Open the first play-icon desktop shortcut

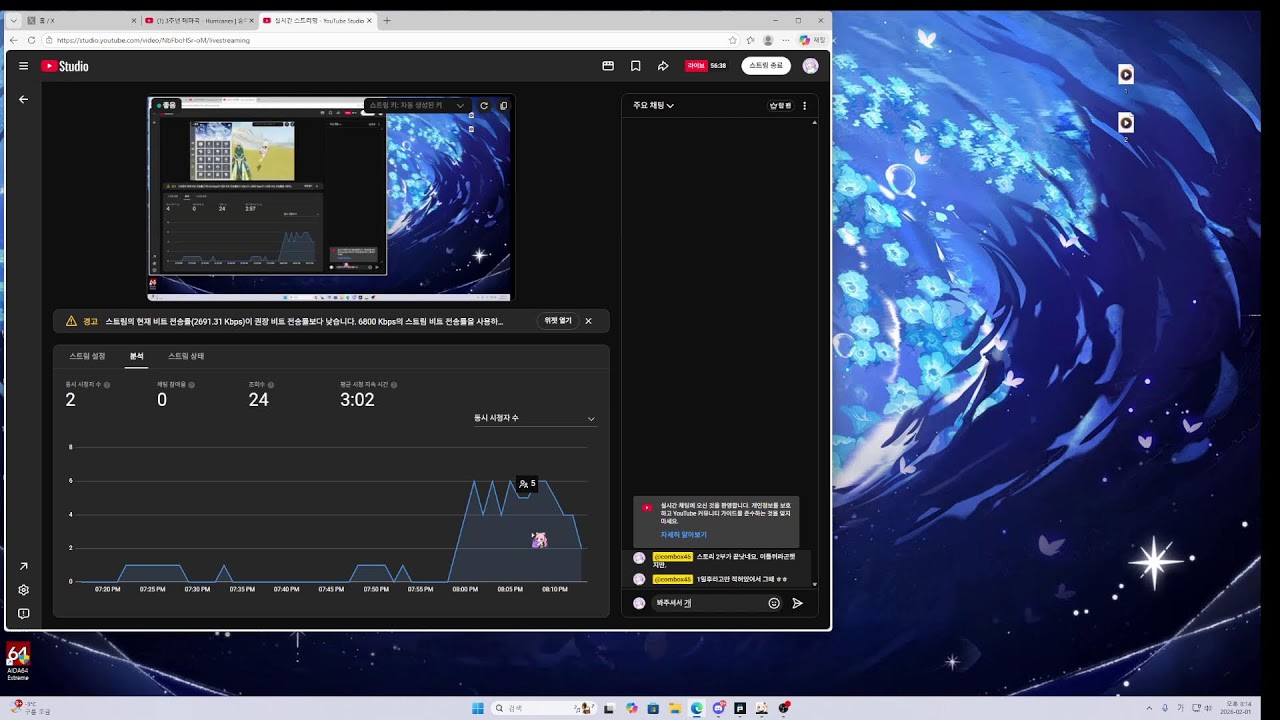point(1126,77)
